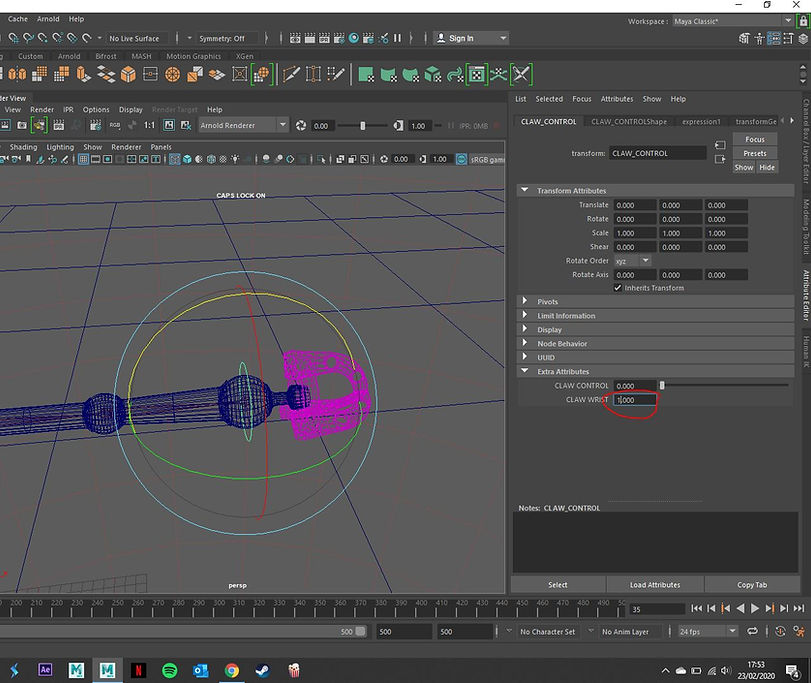Open the Arnold Renderer dropdown
The image size is (811, 683).
(243, 125)
